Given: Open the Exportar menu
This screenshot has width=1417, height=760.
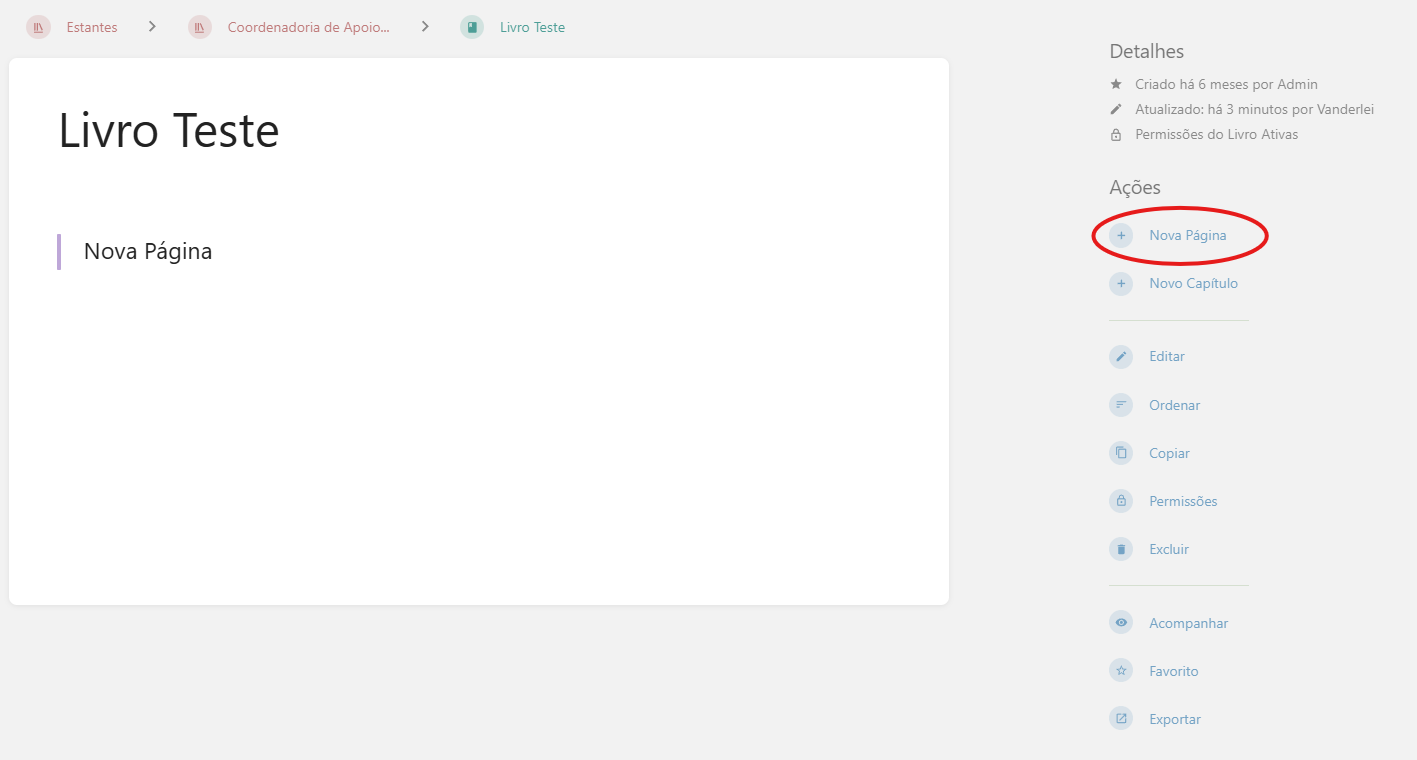Looking at the screenshot, I should pyautogui.click(x=1175, y=719).
